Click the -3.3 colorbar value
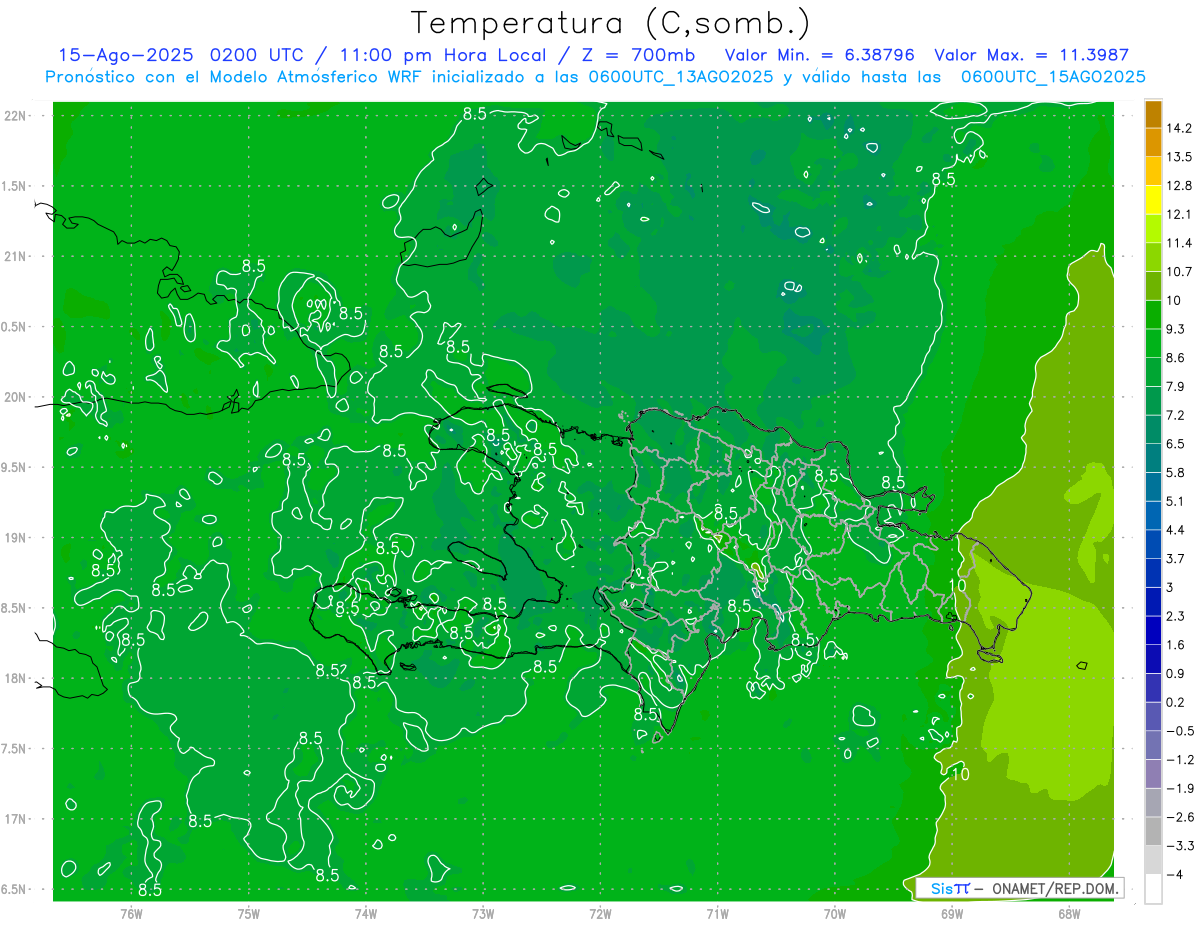Screen dimensions: 1200x927 click(x=1178, y=845)
